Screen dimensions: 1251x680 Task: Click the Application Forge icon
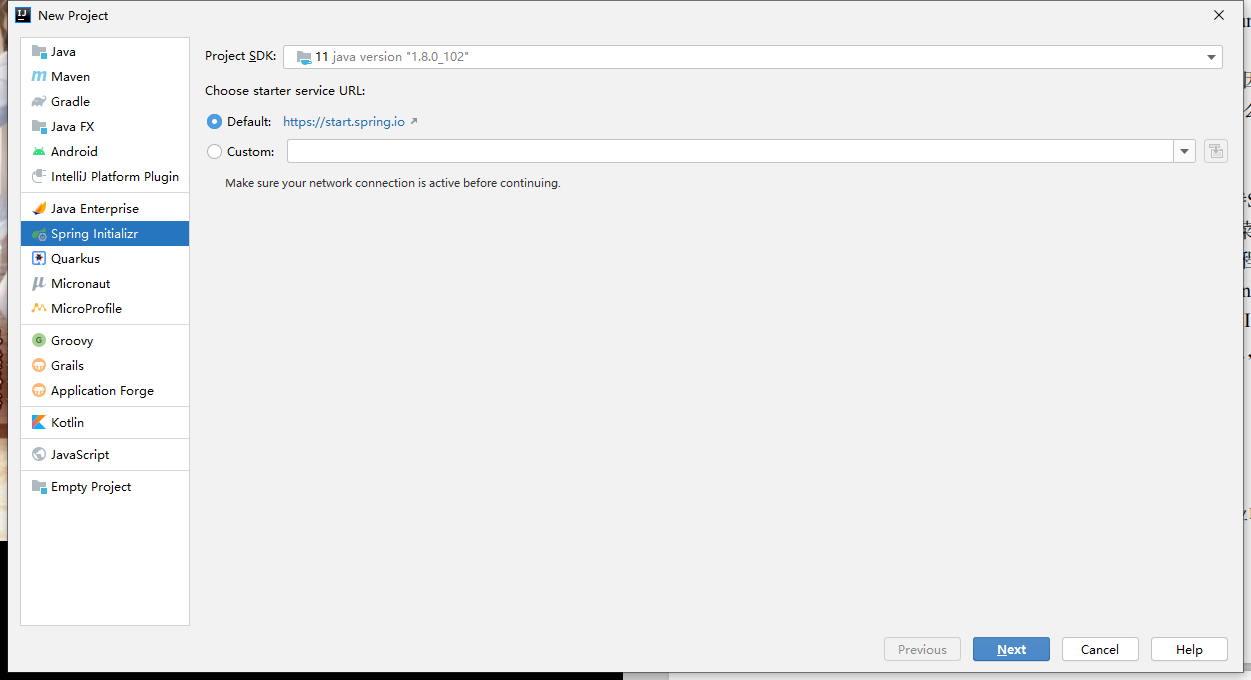pyautogui.click(x=39, y=391)
